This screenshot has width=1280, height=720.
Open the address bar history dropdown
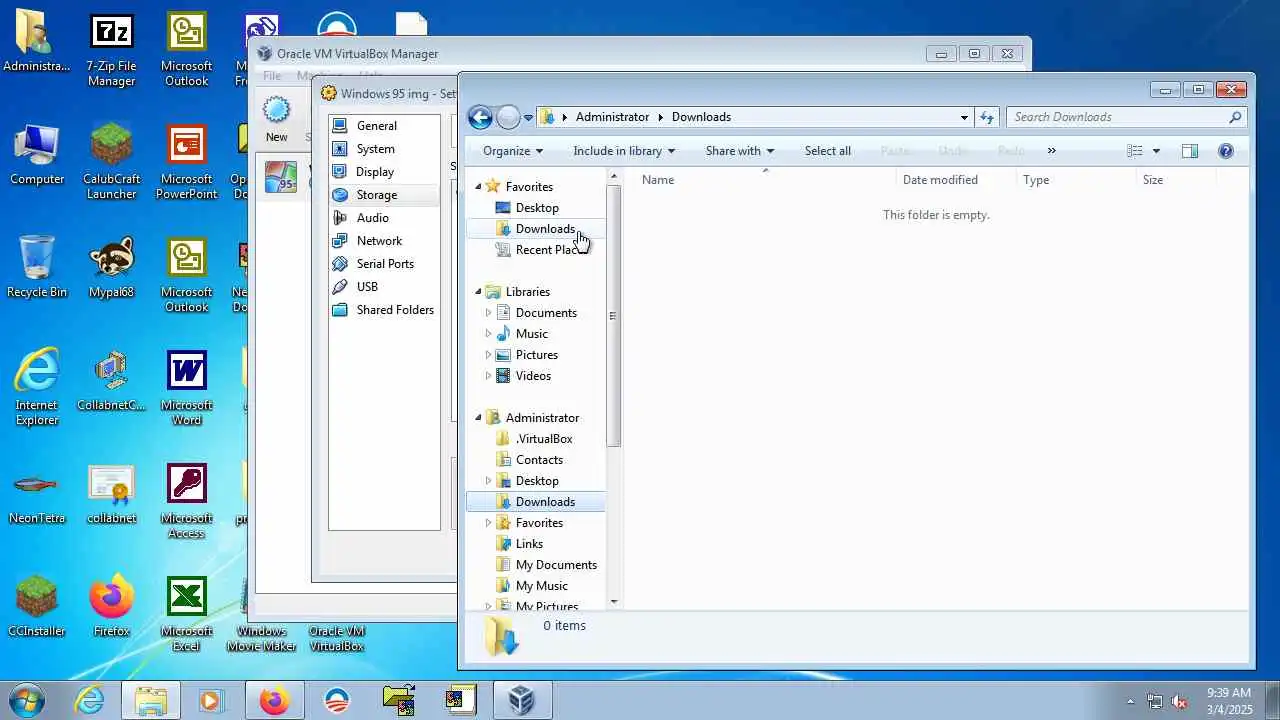coord(964,117)
